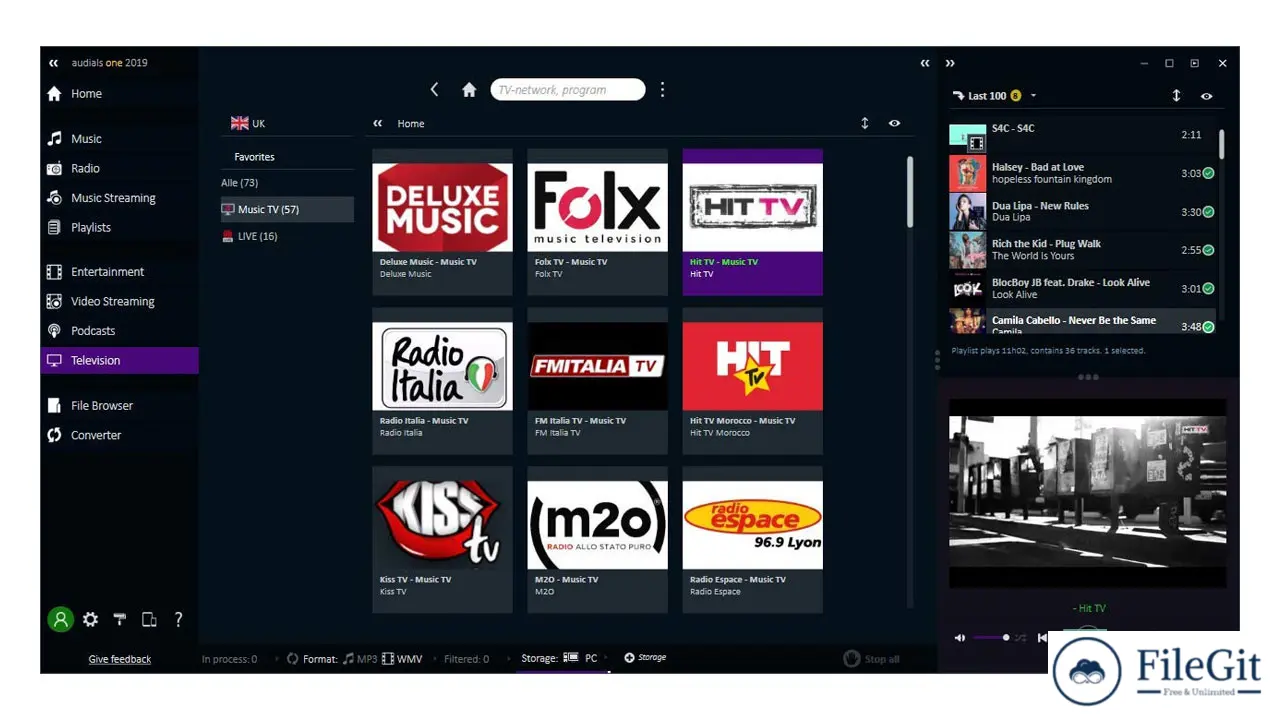This screenshot has height=720, width=1280.
Task: Open the three-dot options menu
Action: [x=662, y=90]
